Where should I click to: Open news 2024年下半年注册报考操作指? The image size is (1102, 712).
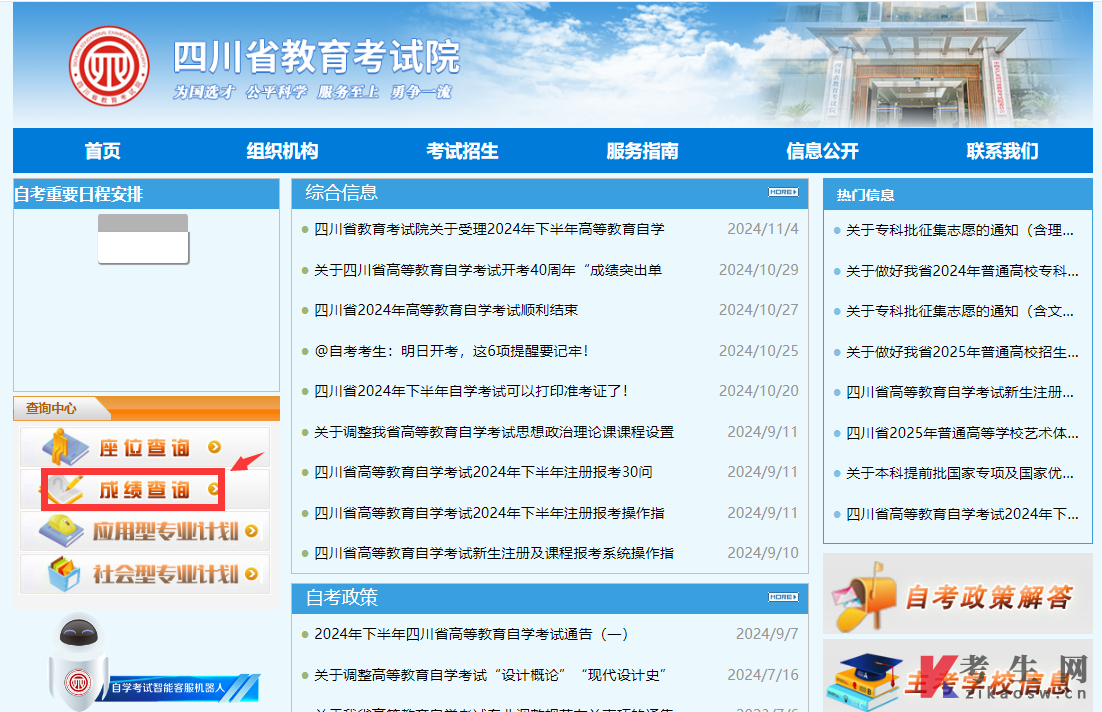pyautogui.click(x=489, y=513)
